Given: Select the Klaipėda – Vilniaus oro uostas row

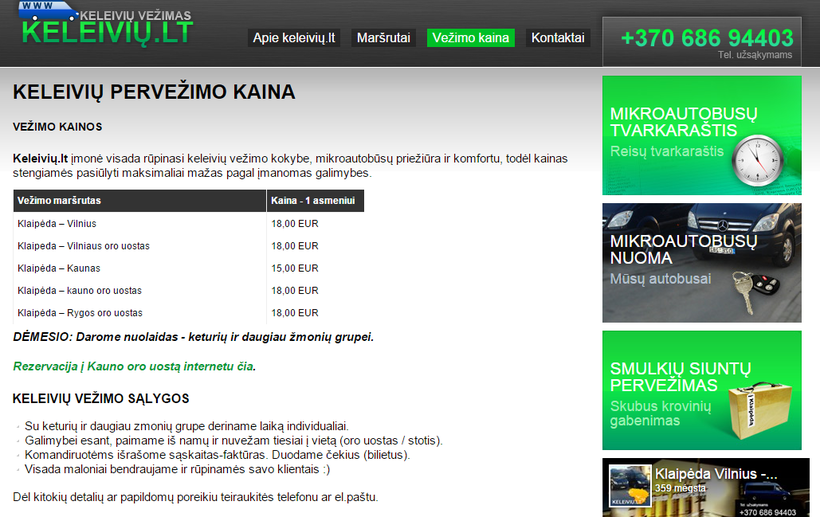Looking at the screenshot, I should point(188,246).
